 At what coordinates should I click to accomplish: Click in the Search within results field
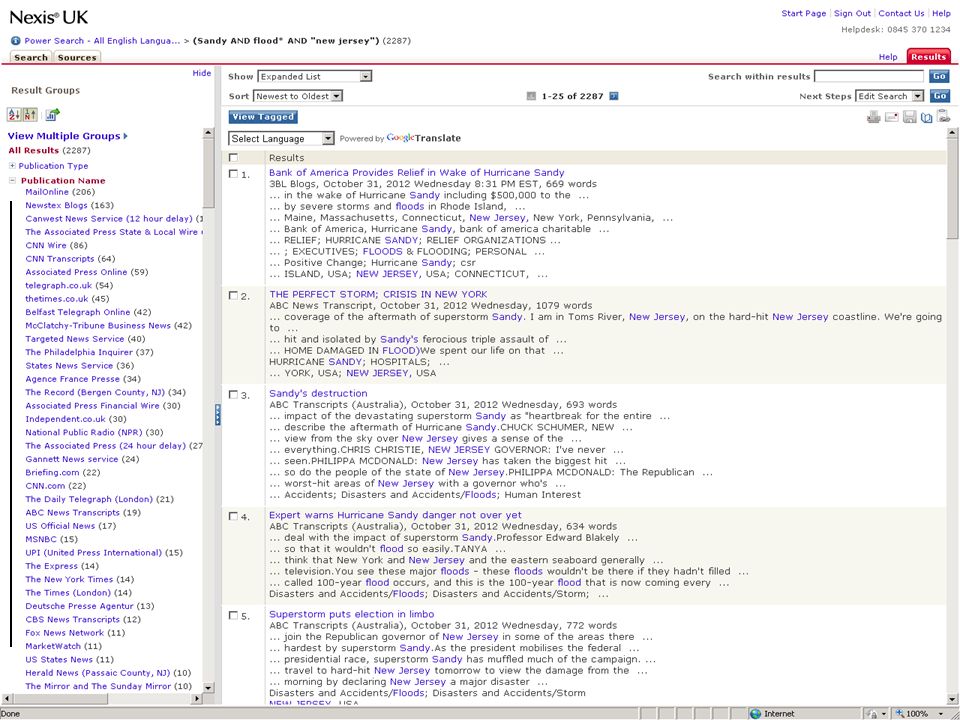[x=869, y=77]
